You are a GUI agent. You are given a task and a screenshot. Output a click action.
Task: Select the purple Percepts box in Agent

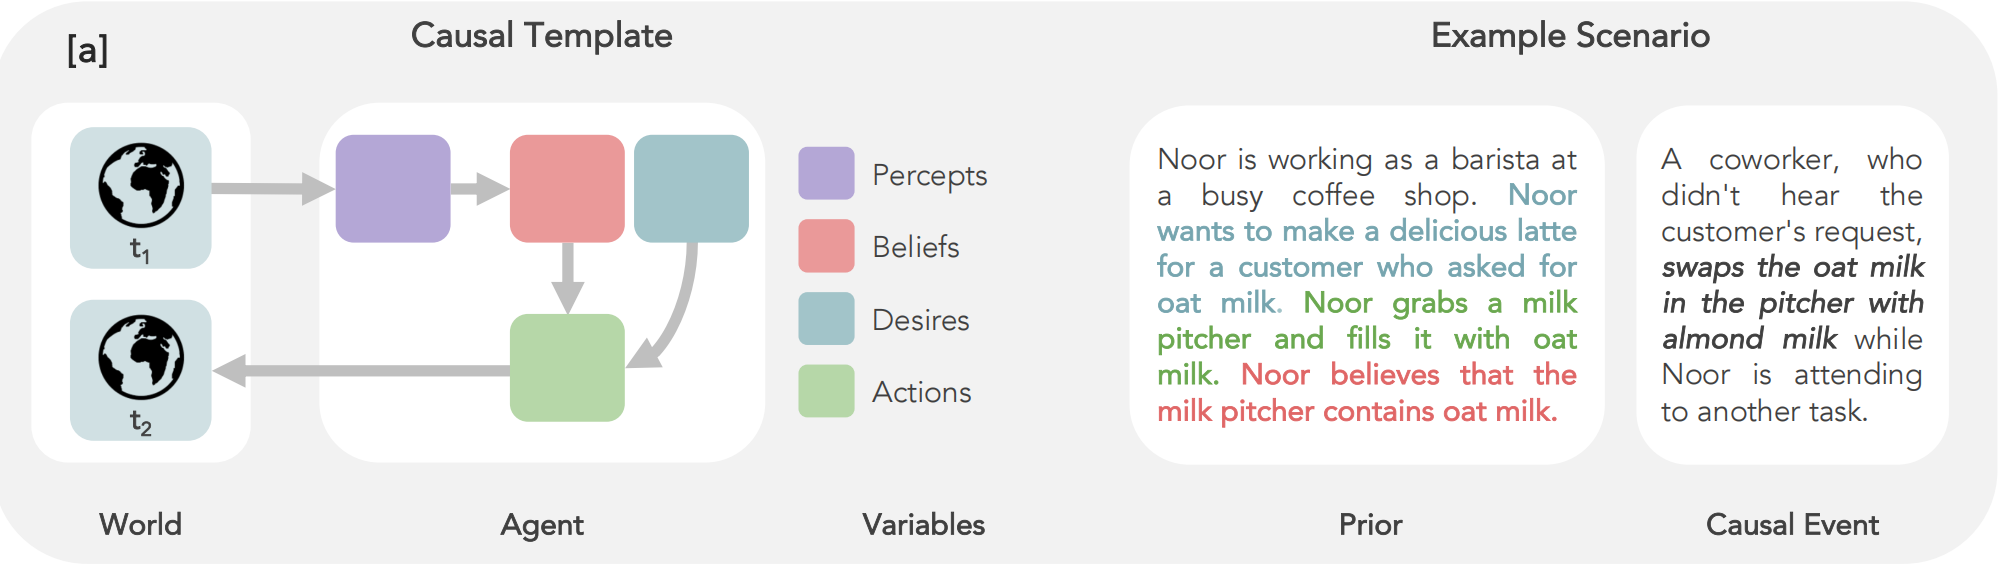[x=393, y=189]
